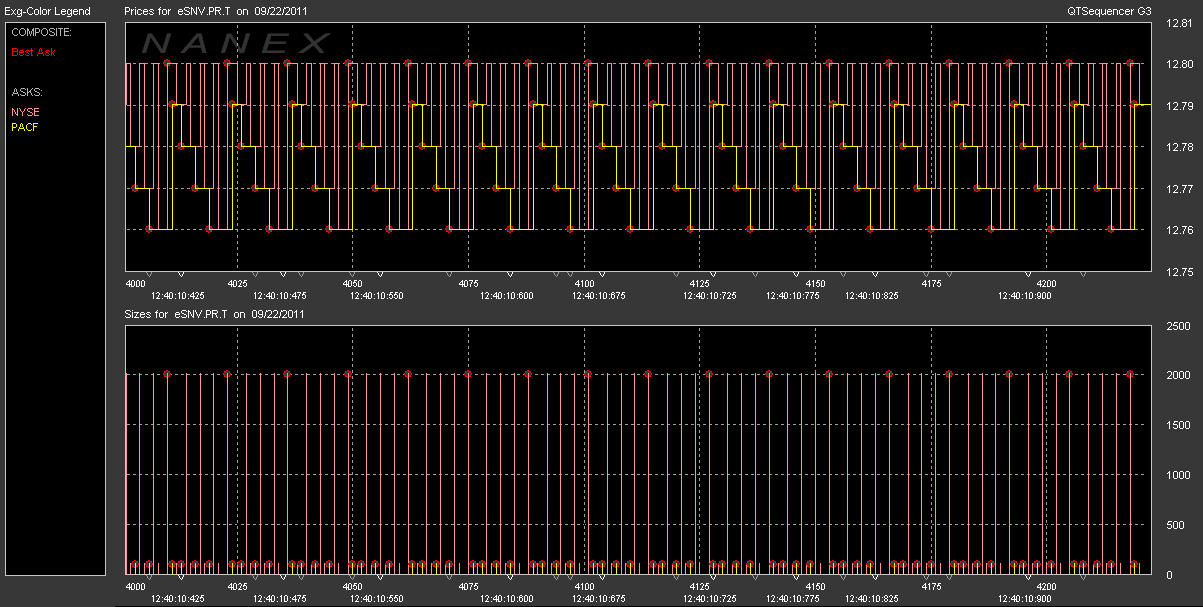Click sequence label 4100 under Prices chart
Image resolution: width=1203 pixels, height=607 pixels.
[x=584, y=283]
